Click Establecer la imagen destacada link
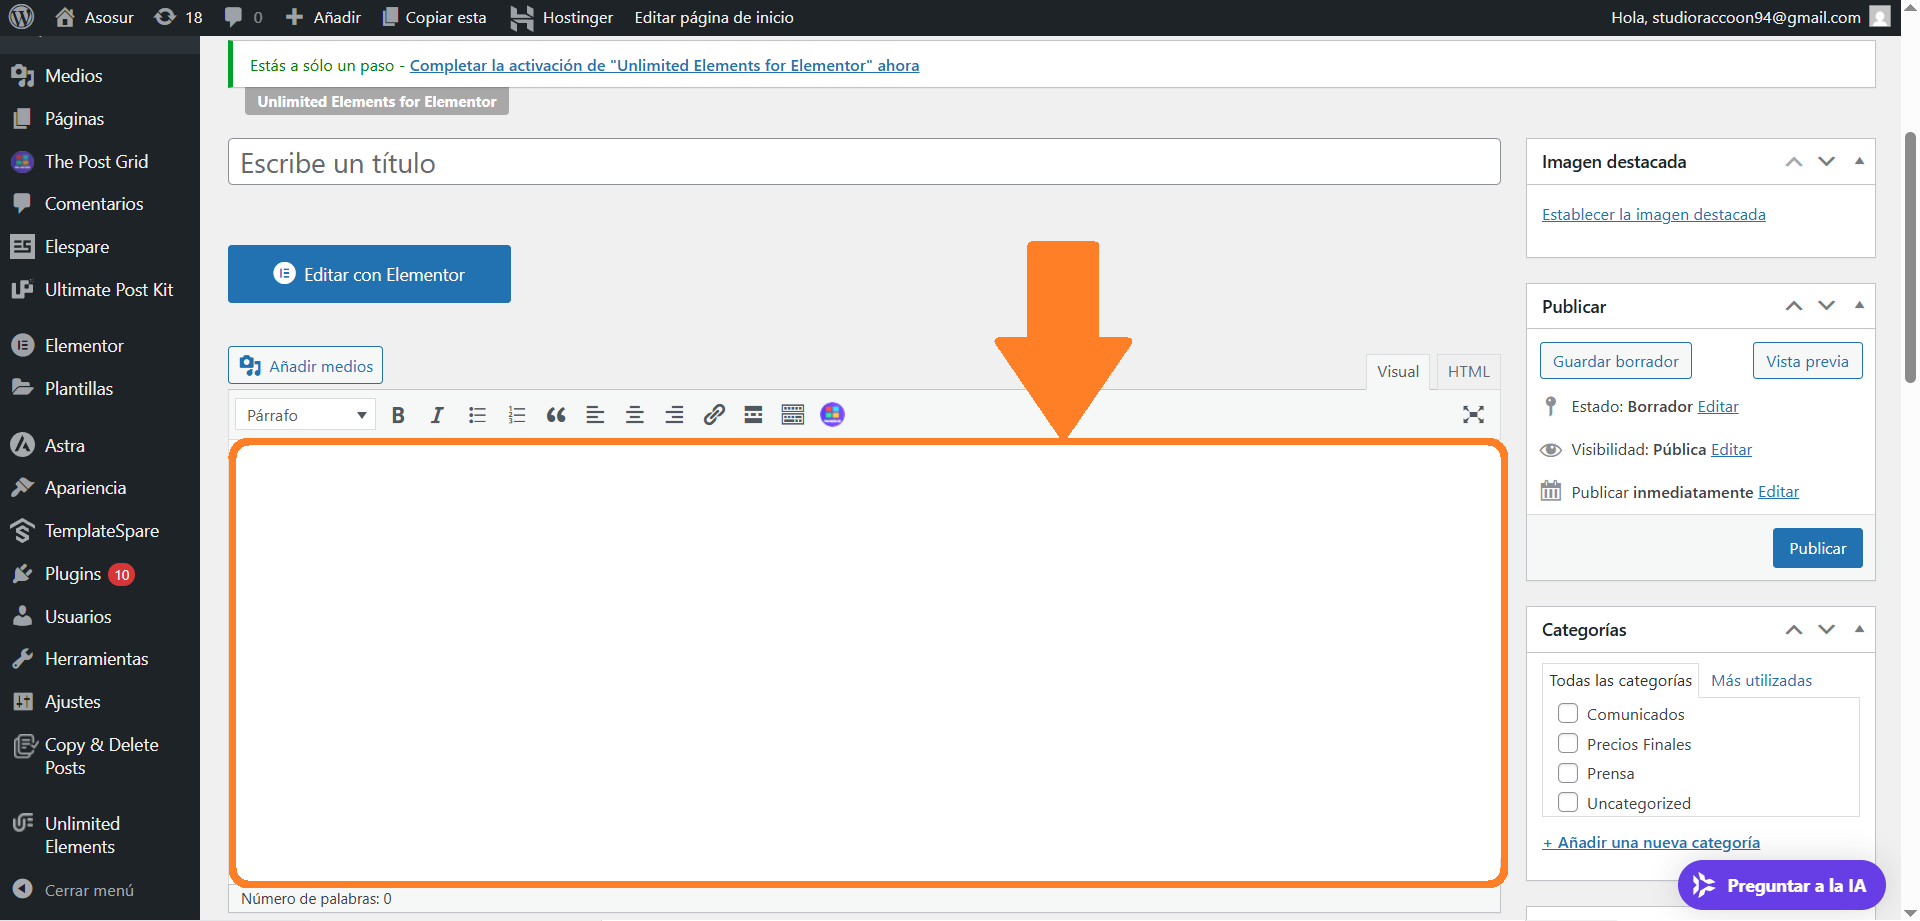This screenshot has height=921, width=1920. [x=1653, y=215]
